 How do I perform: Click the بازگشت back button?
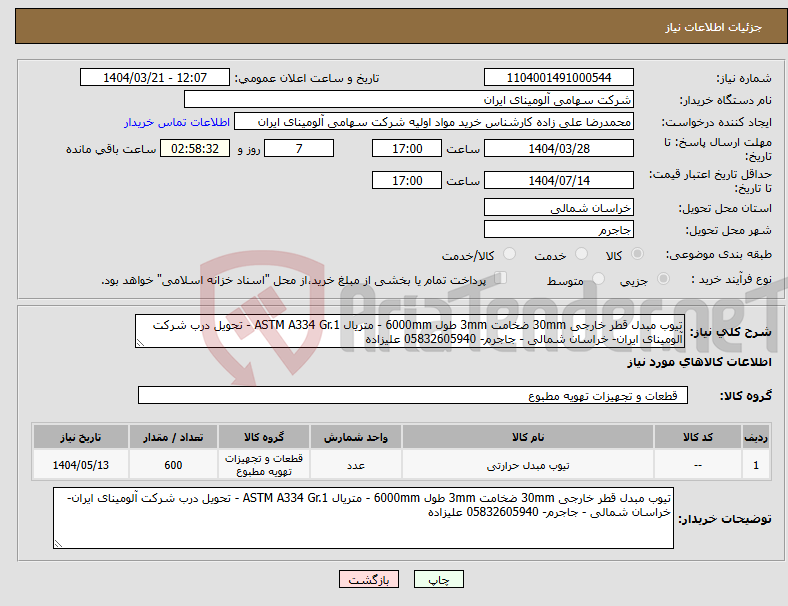(x=369, y=579)
